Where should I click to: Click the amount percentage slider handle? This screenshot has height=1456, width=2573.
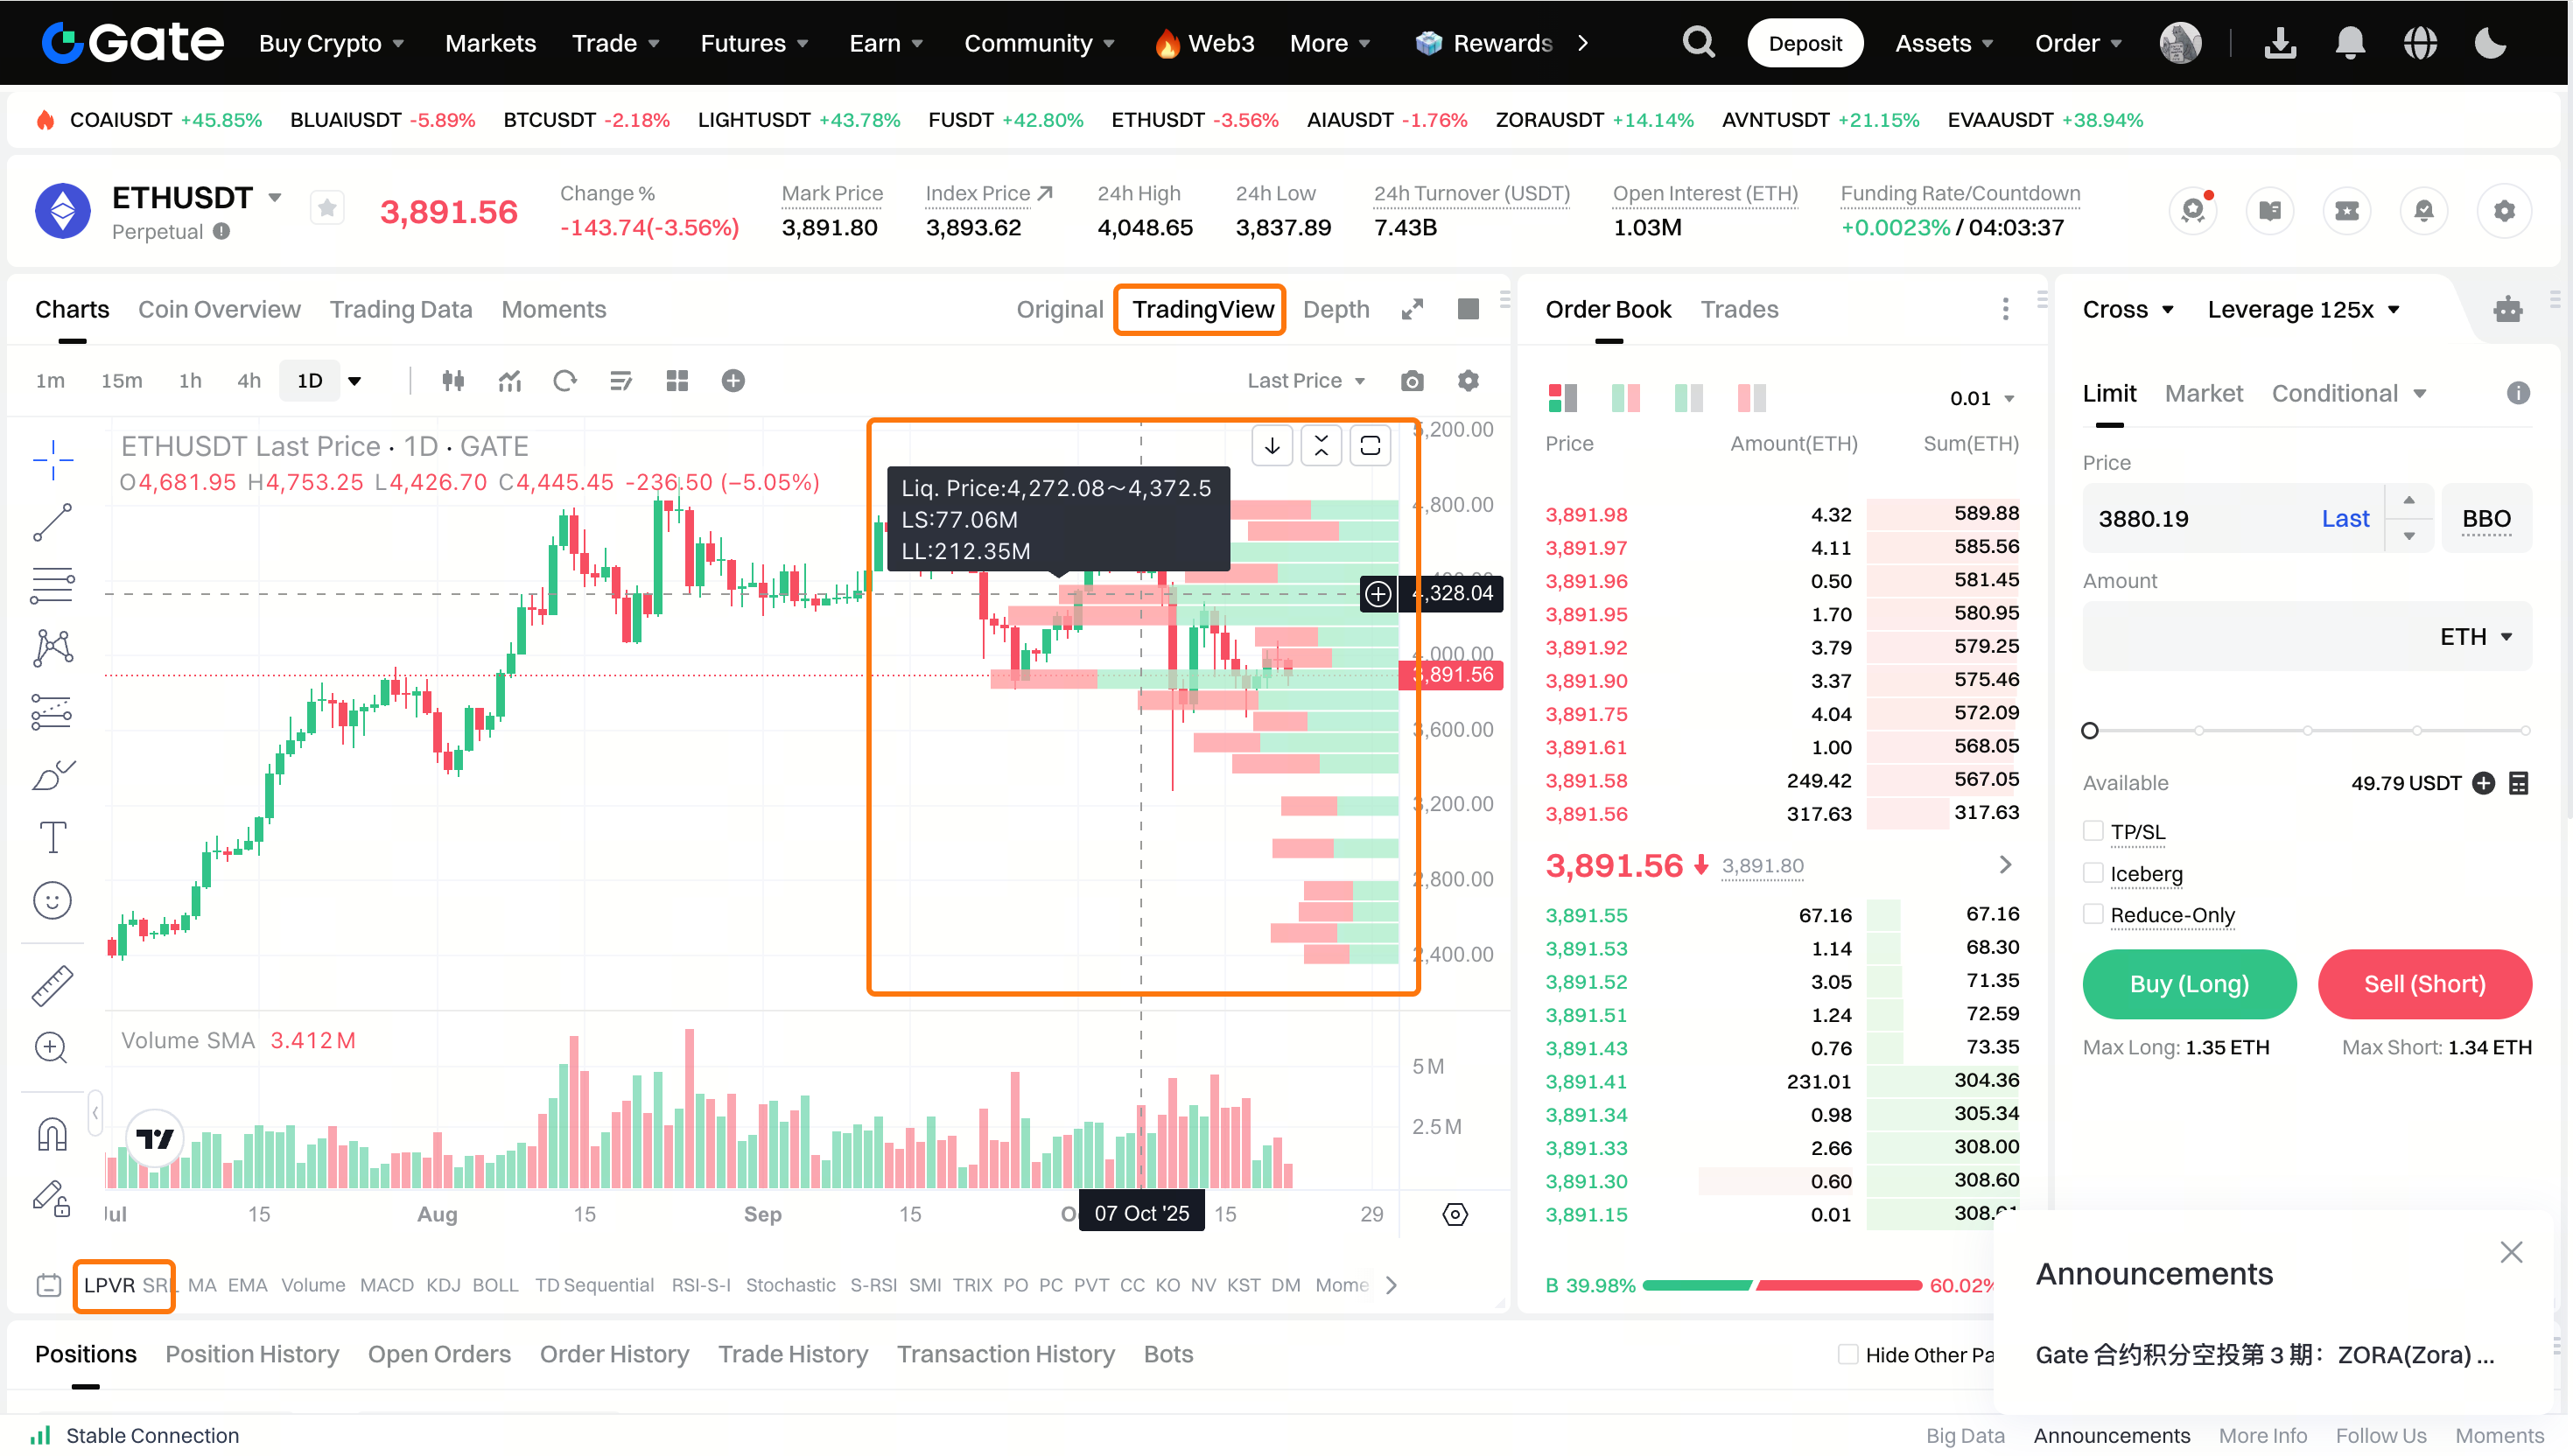point(2089,731)
